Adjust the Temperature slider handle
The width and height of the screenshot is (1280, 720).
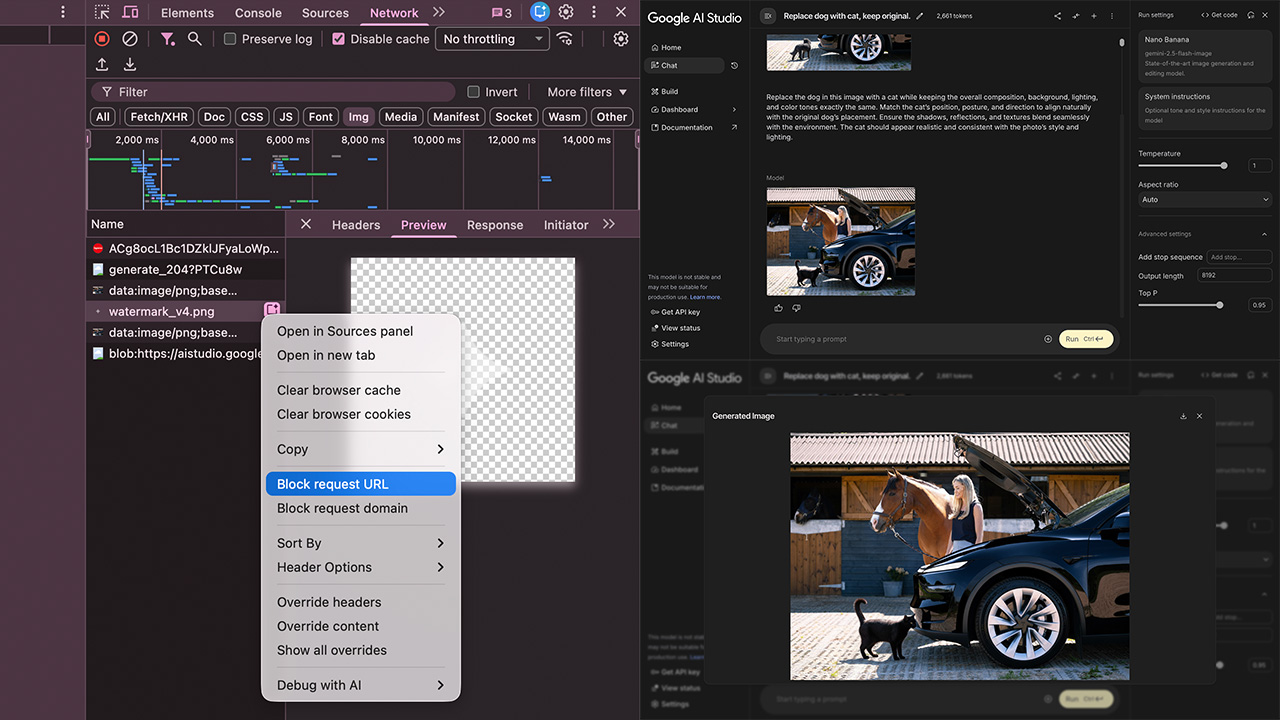point(1223,166)
